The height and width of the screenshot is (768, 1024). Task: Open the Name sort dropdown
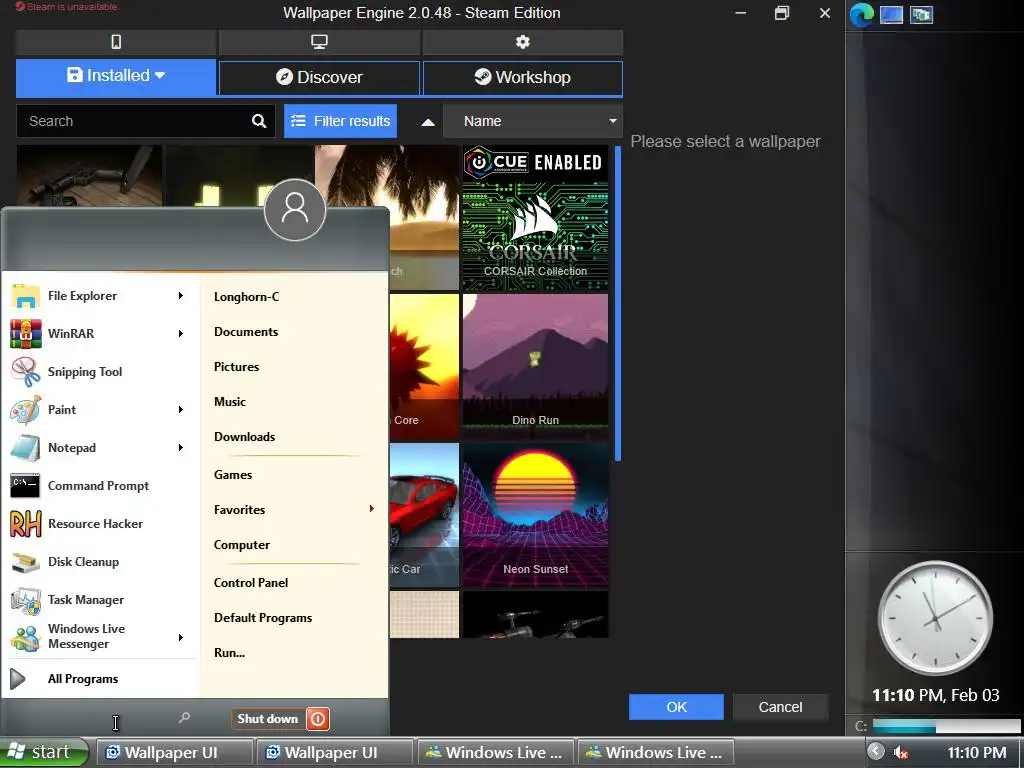point(533,121)
